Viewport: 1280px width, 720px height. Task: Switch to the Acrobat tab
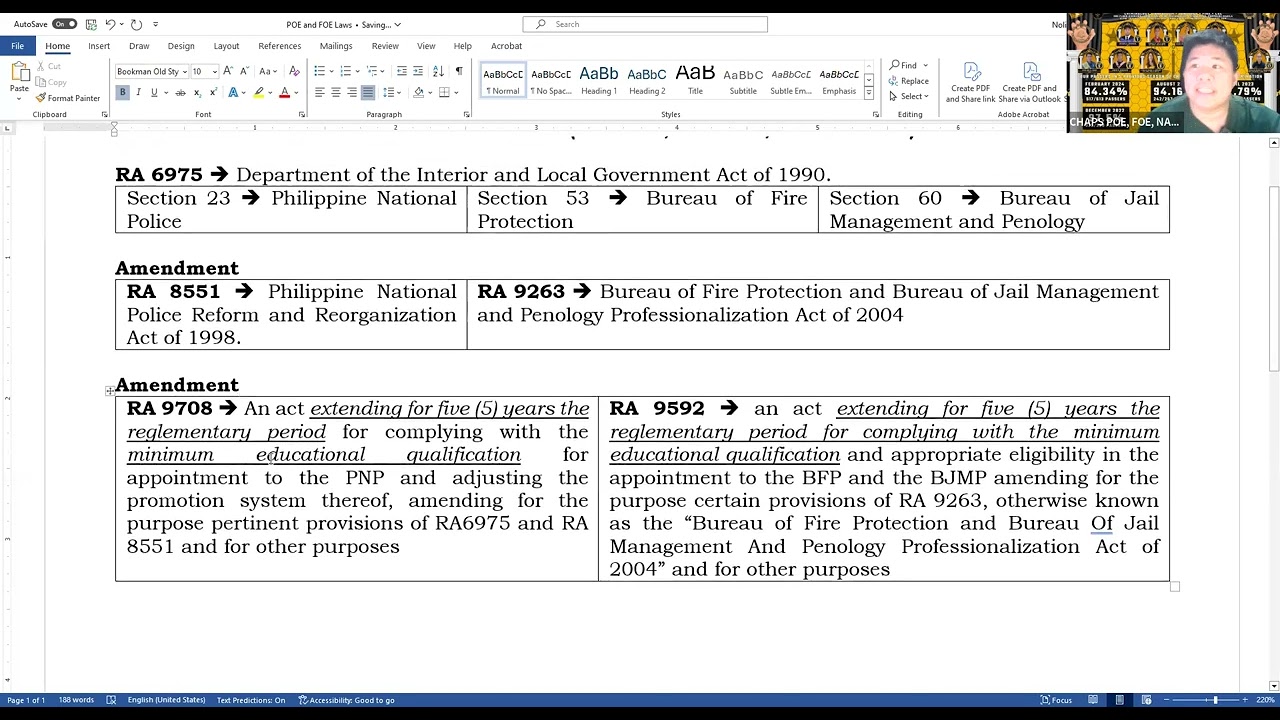[x=506, y=46]
